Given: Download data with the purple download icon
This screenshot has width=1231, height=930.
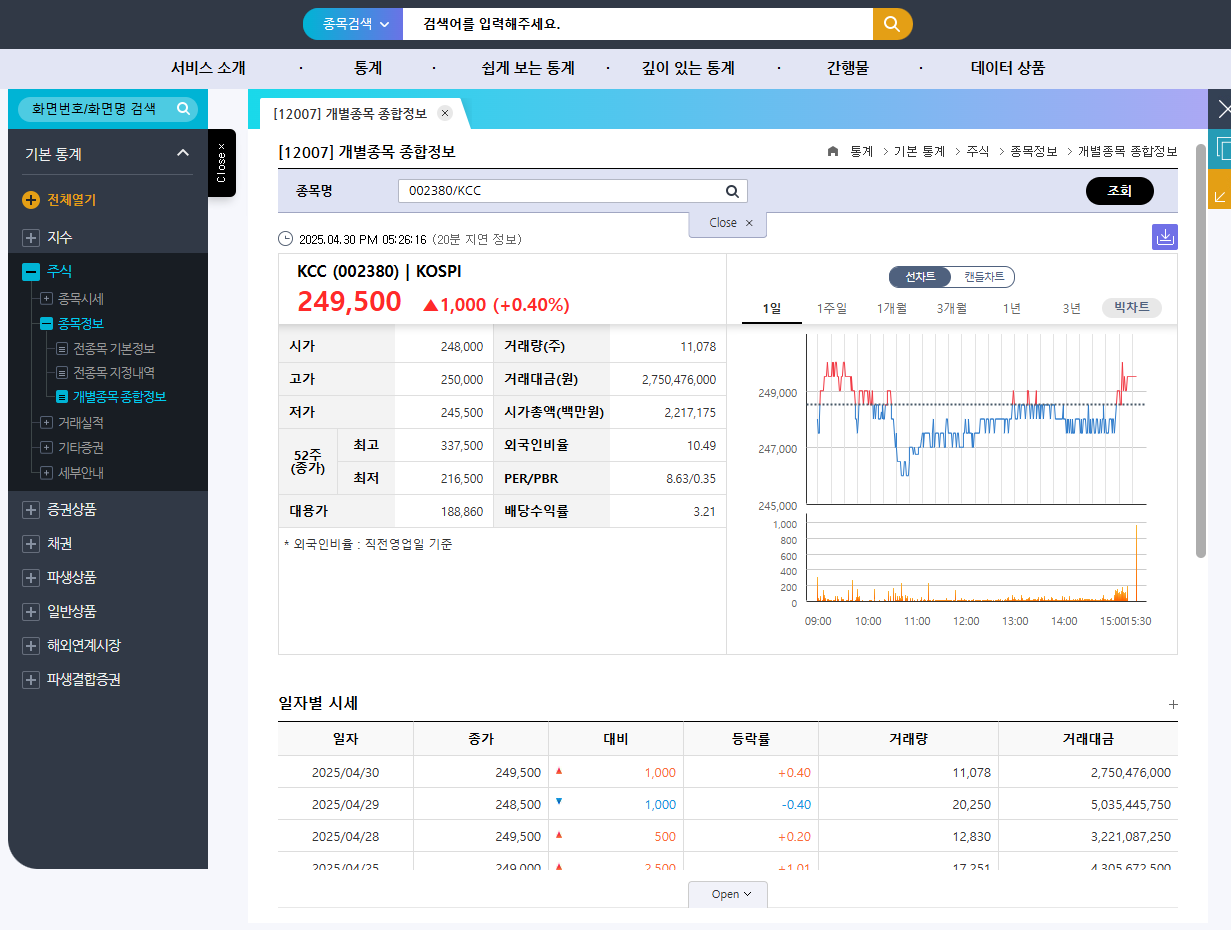Looking at the screenshot, I should (1165, 237).
